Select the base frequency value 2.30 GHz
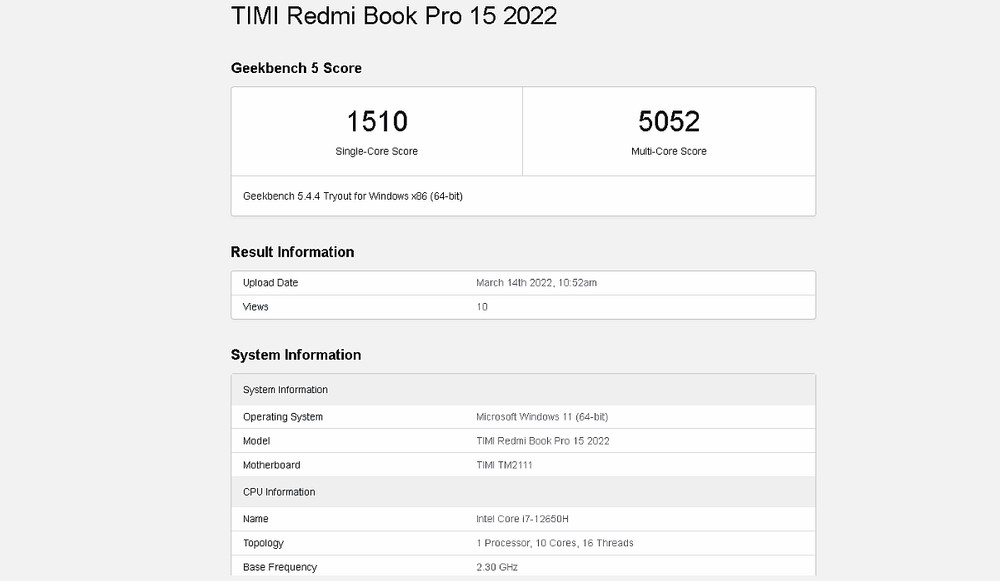Viewport: 1000px width, 581px height. (497, 567)
